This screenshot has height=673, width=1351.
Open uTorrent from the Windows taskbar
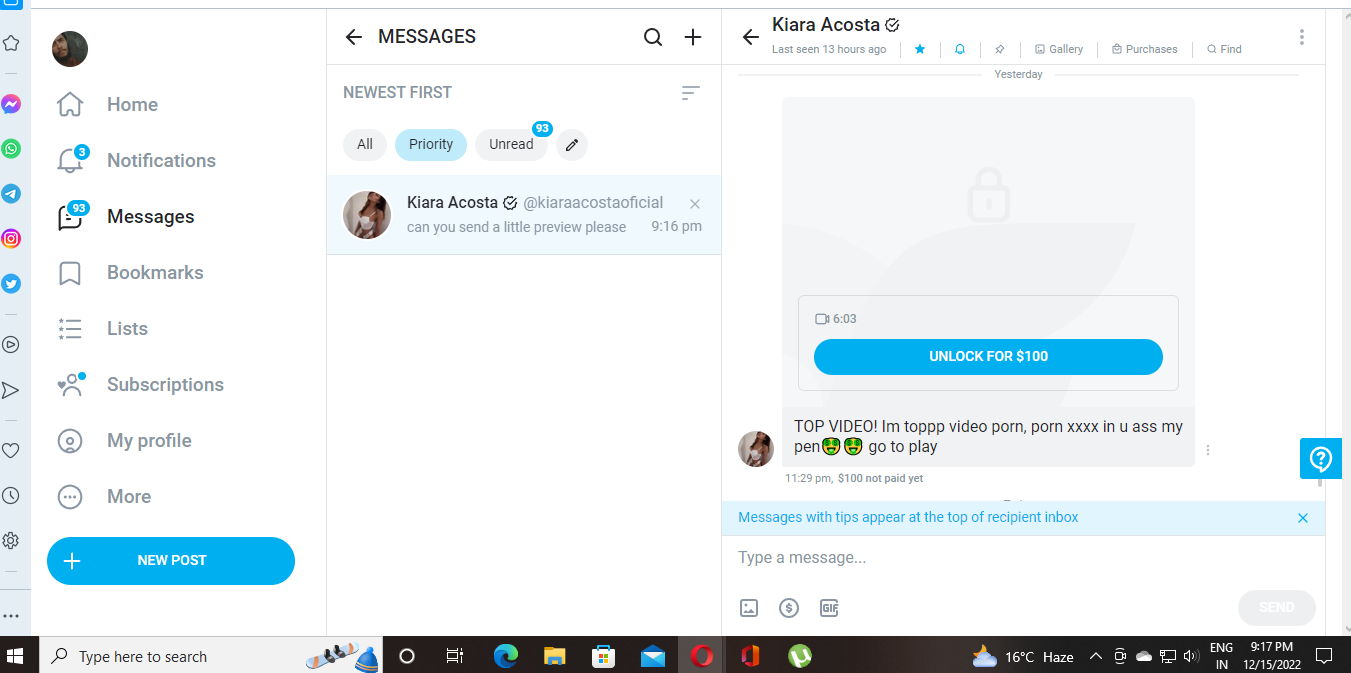click(799, 656)
